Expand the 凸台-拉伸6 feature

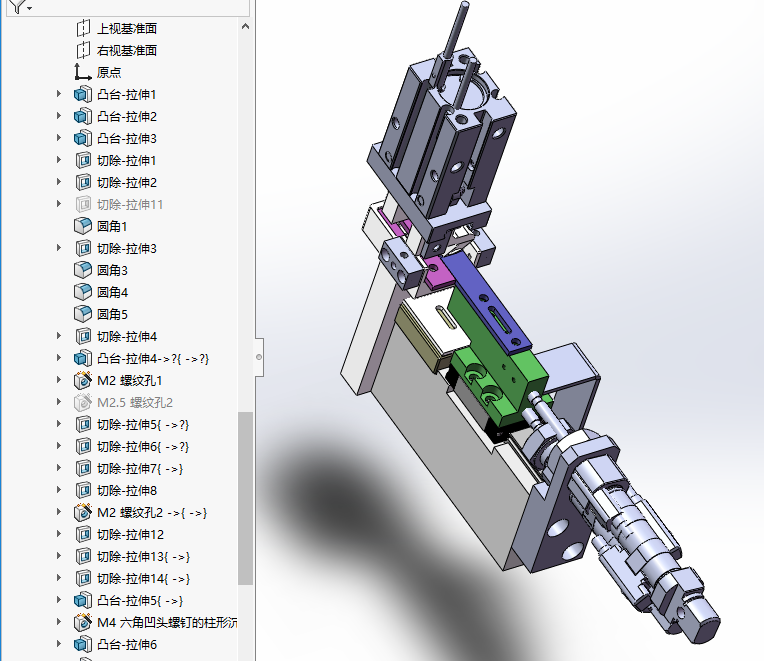tap(59, 644)
